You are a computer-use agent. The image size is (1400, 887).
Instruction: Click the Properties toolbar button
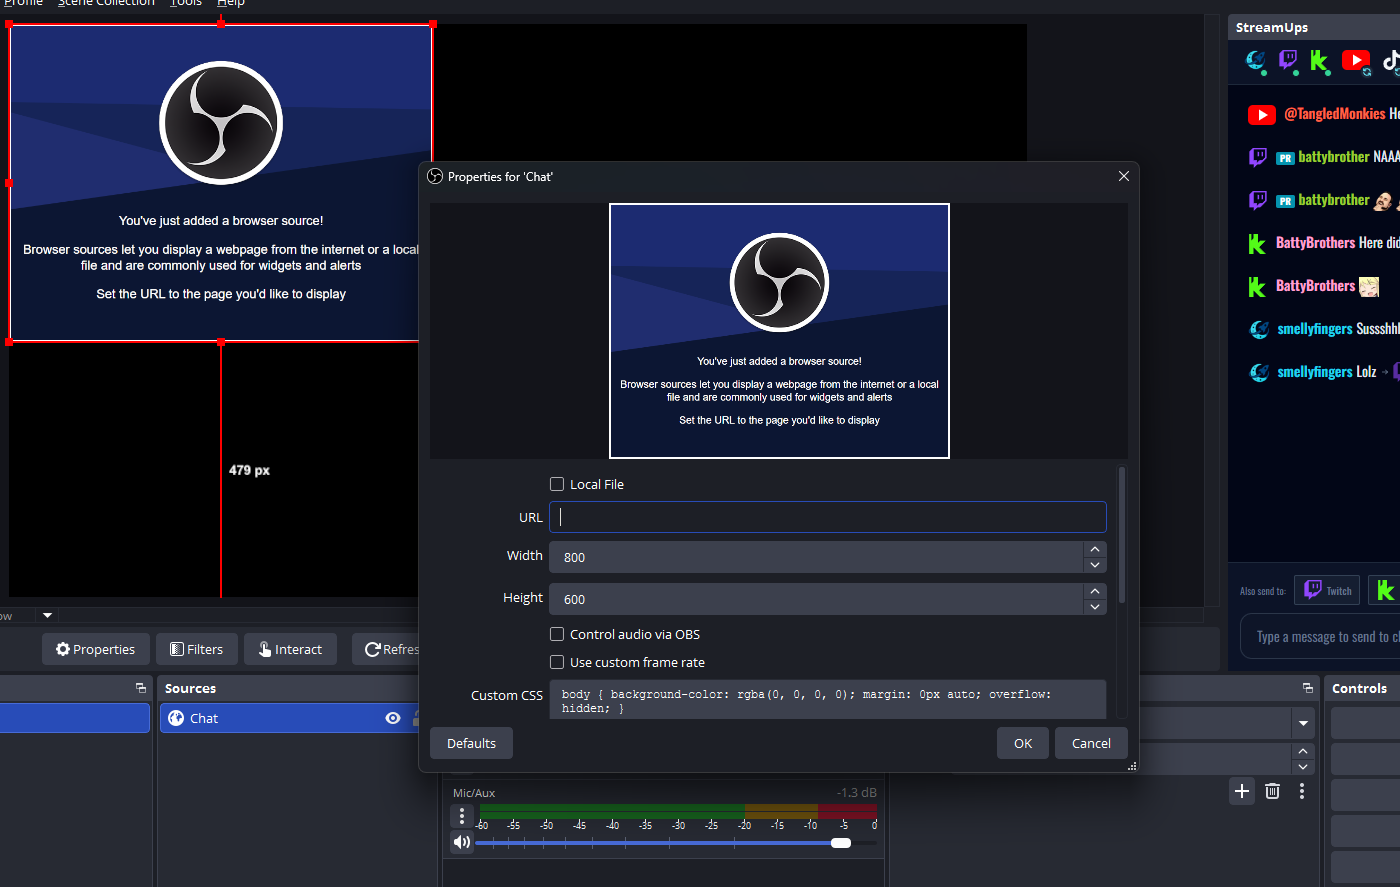click(96, 649)
